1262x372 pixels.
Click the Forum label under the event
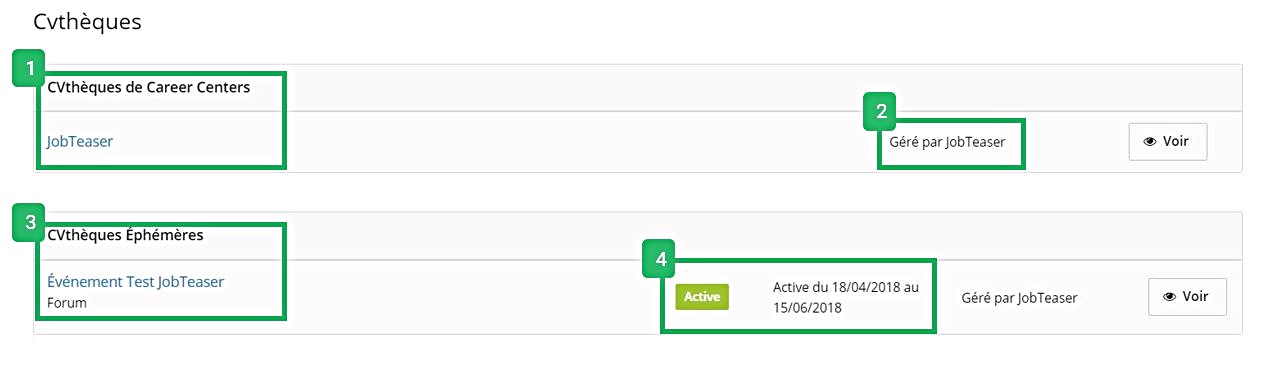click(67, 303)
